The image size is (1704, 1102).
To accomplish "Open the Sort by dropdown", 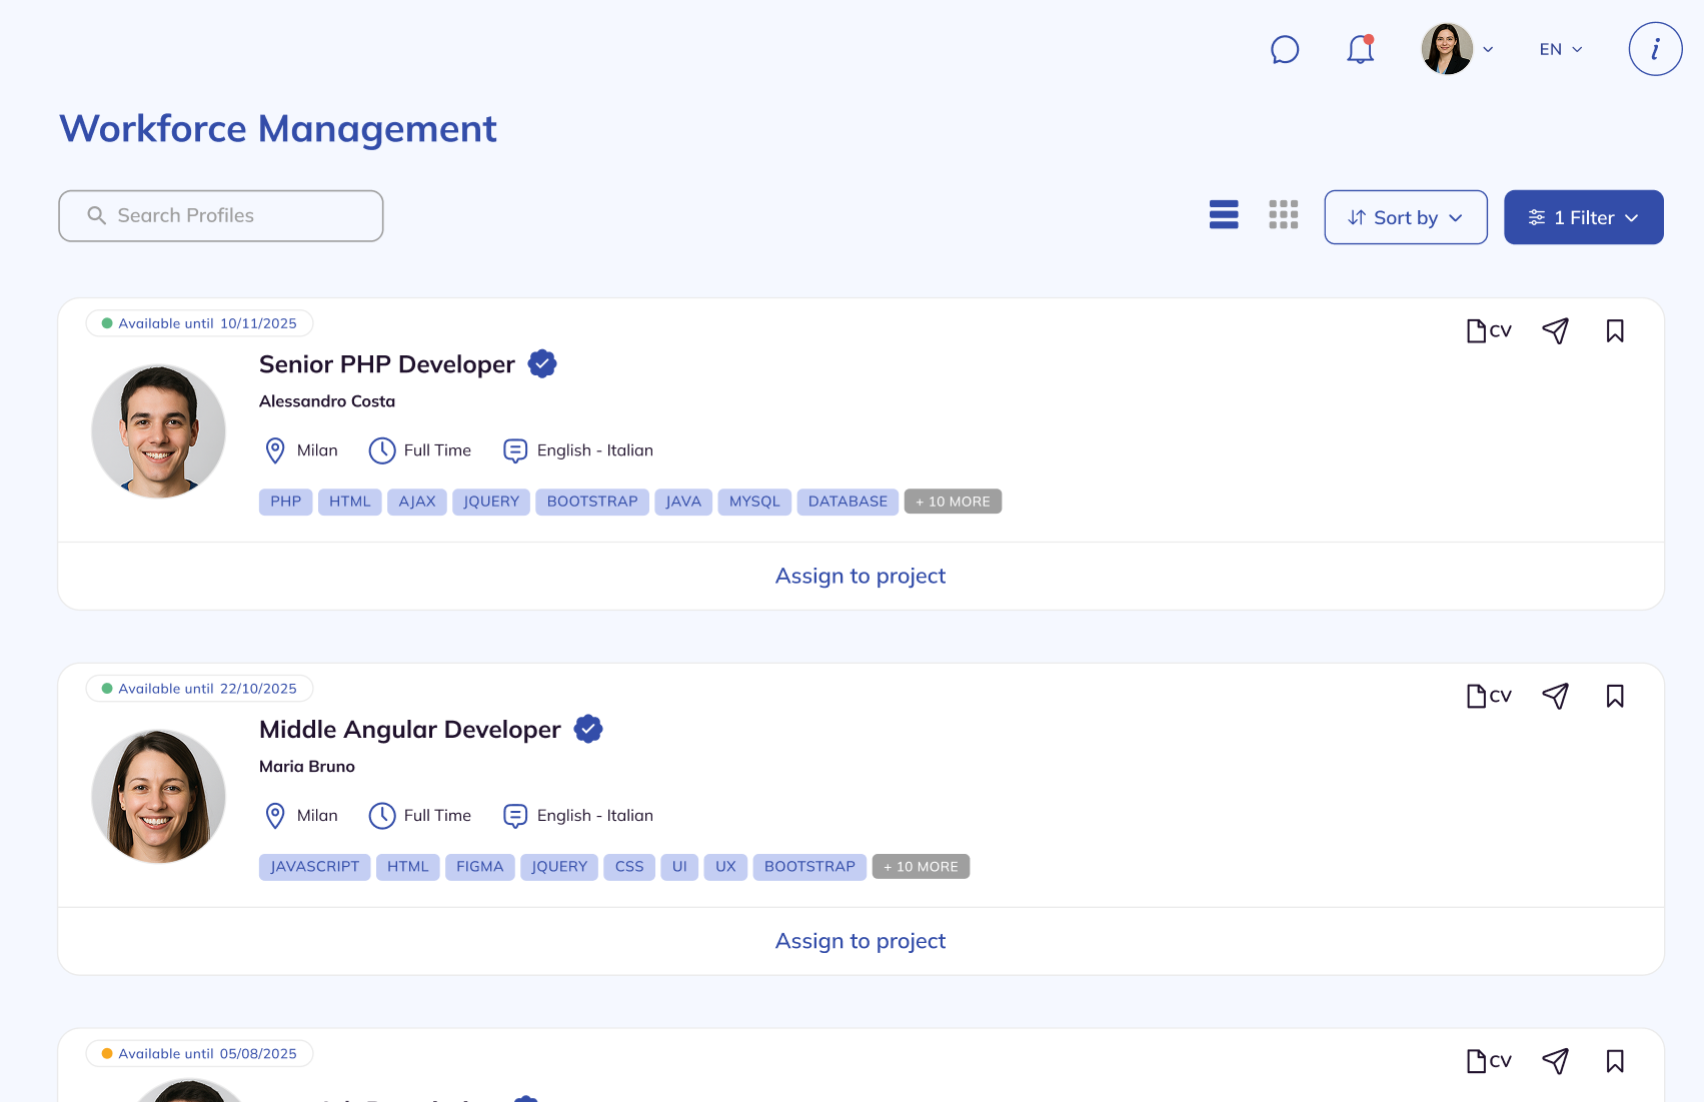I will coord(1405,217).
